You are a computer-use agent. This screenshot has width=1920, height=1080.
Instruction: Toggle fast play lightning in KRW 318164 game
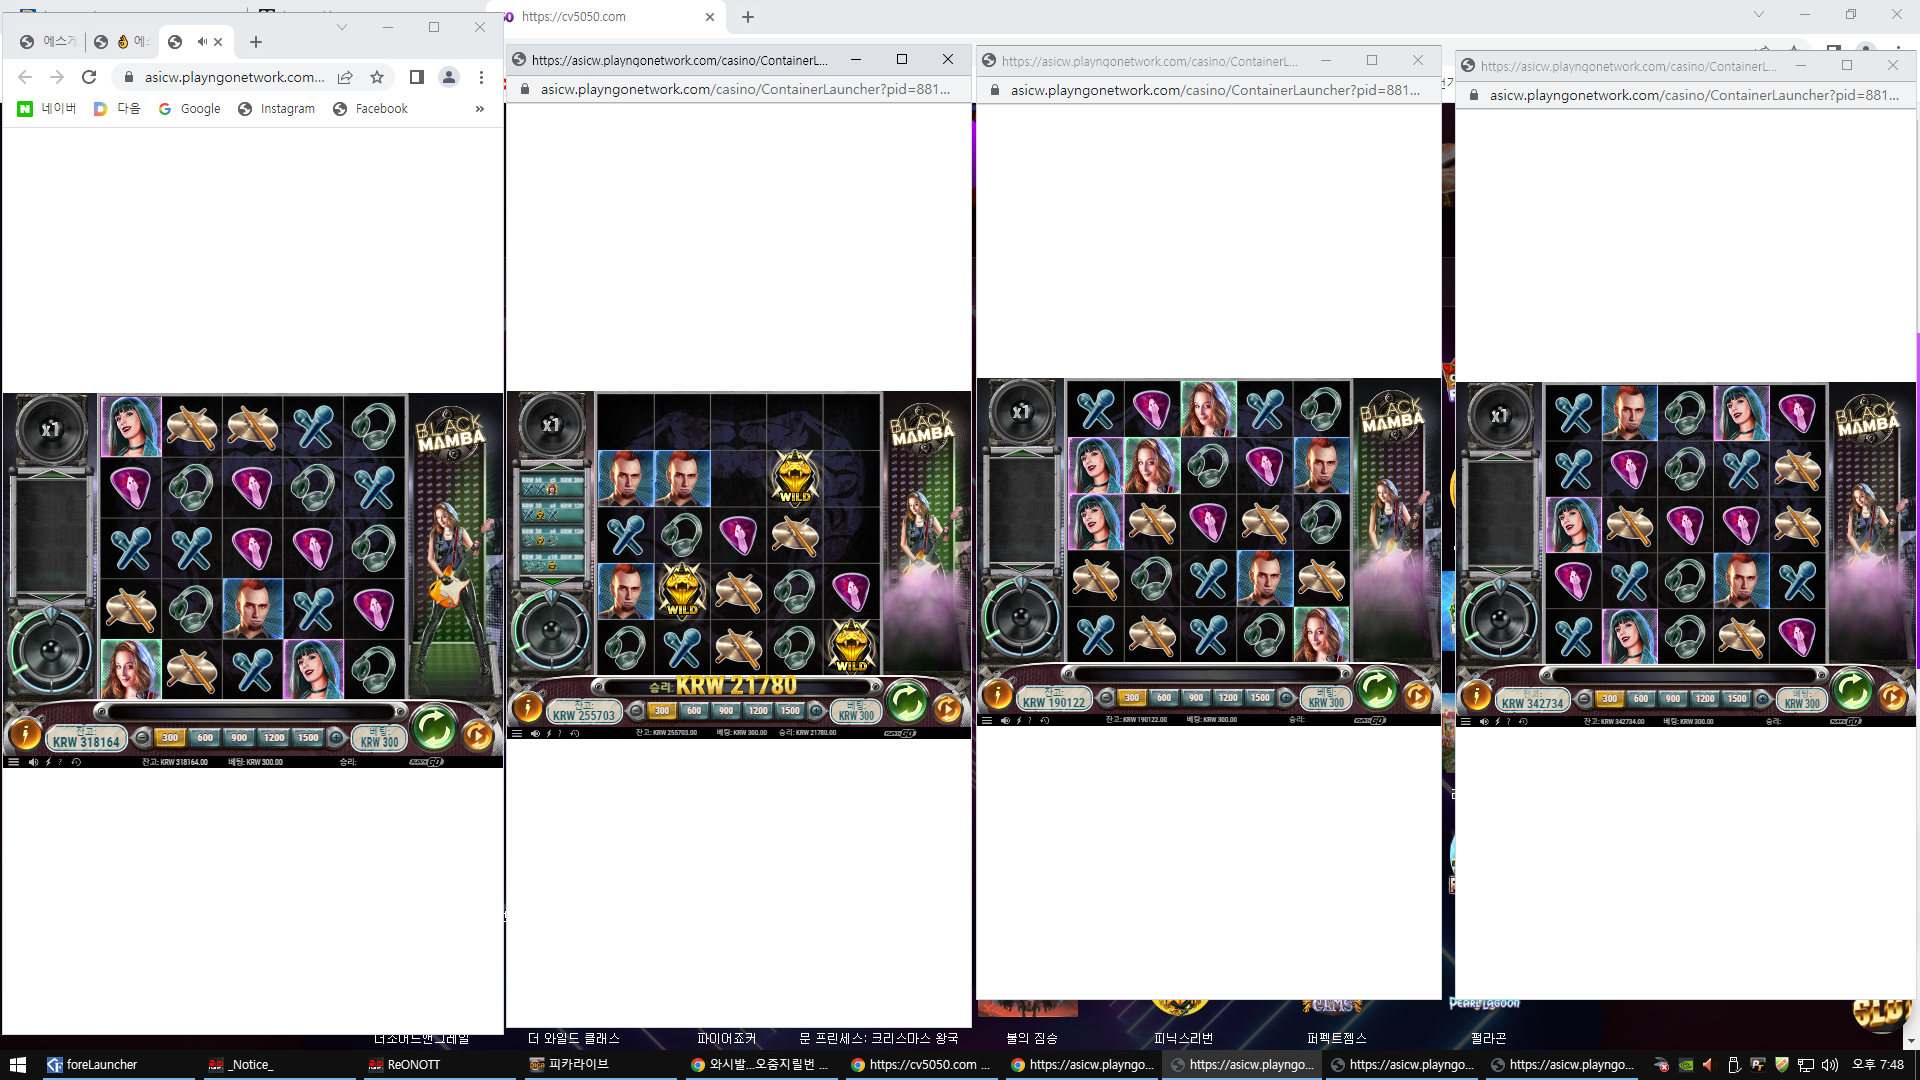(x=48, y=762)
